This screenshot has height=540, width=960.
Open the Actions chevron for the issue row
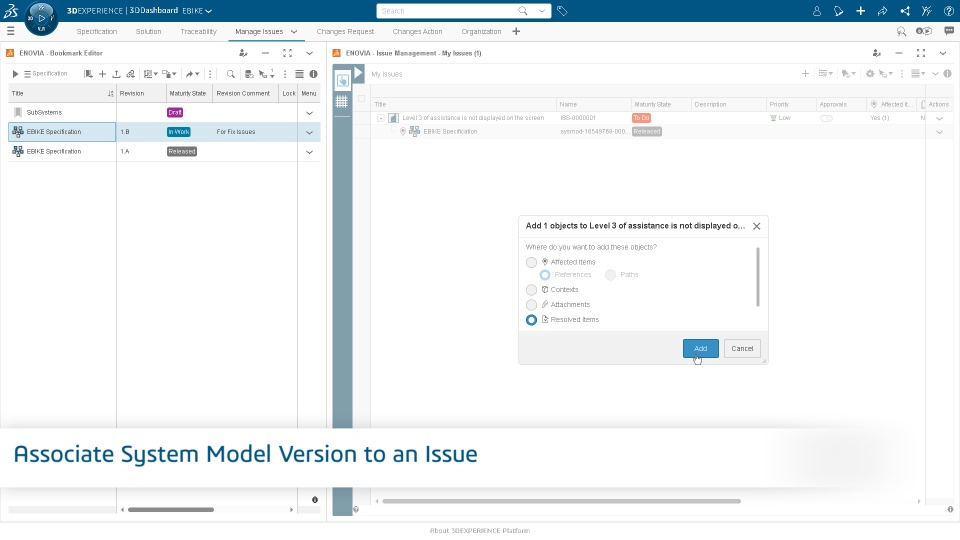[x=939, y=118]
